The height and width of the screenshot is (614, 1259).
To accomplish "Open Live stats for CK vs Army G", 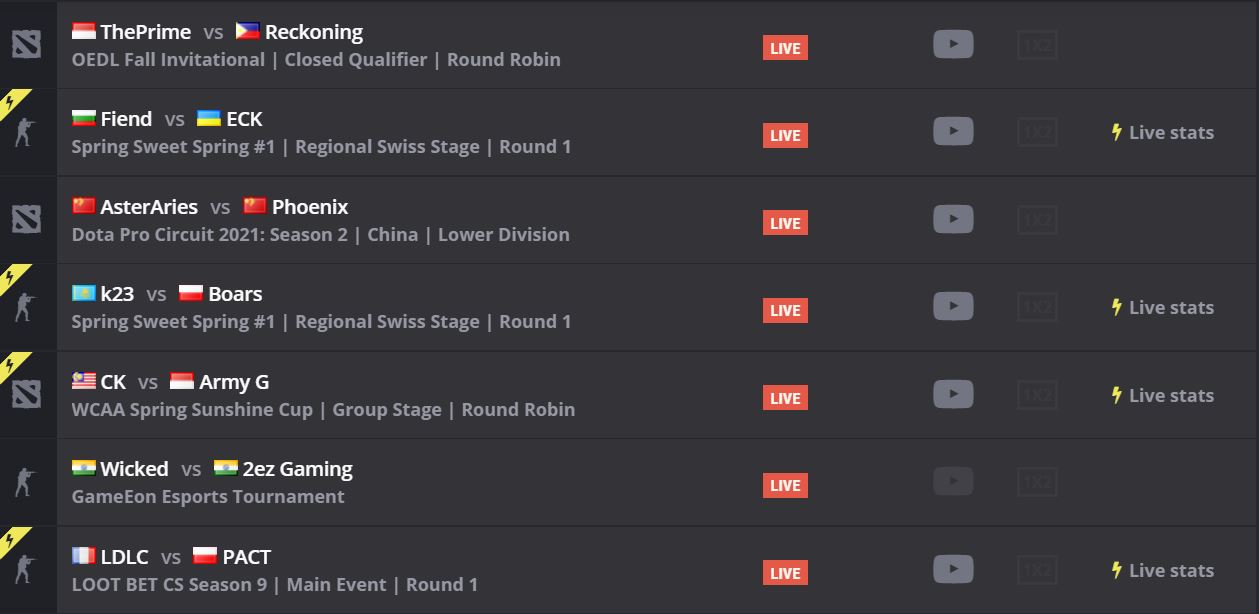I will pyautogui.click(x=1162, y=395).
